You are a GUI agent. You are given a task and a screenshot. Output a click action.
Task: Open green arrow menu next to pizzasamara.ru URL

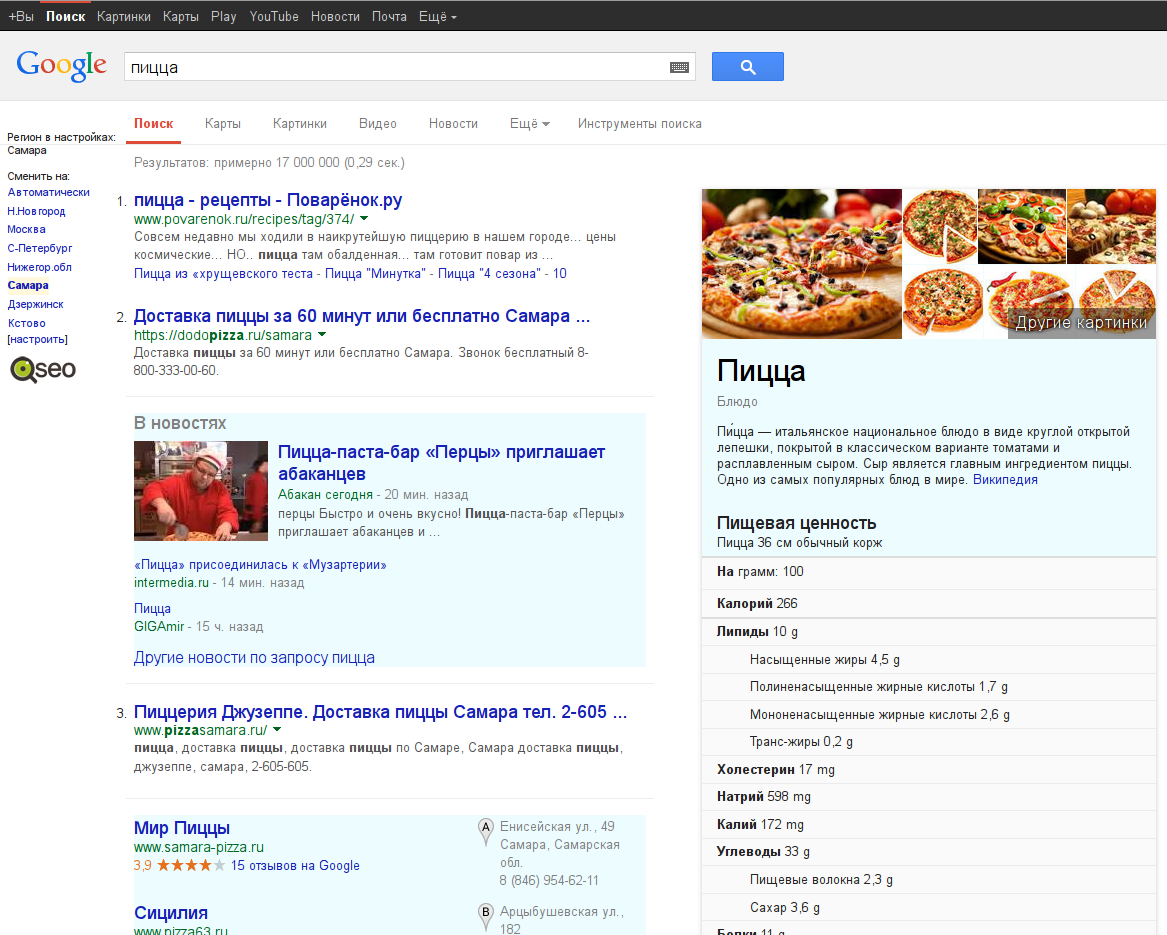tap(277, 729)
